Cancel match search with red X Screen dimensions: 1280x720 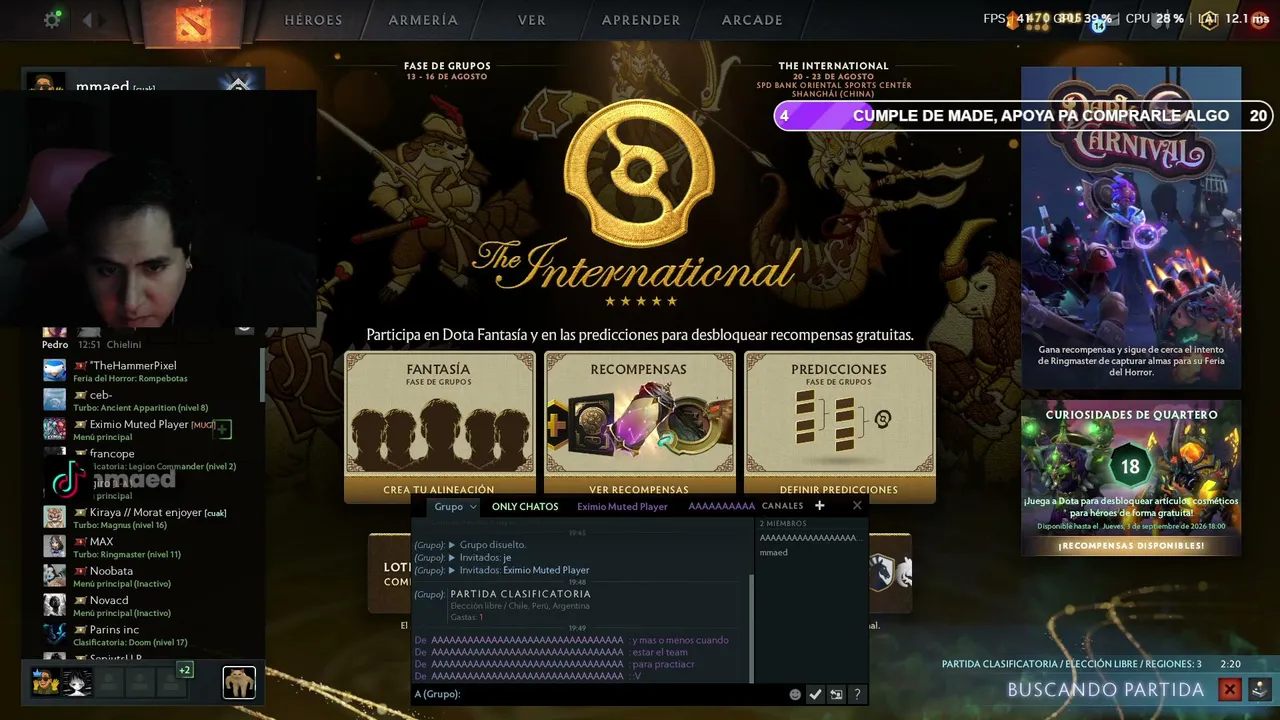(1230, 689)
